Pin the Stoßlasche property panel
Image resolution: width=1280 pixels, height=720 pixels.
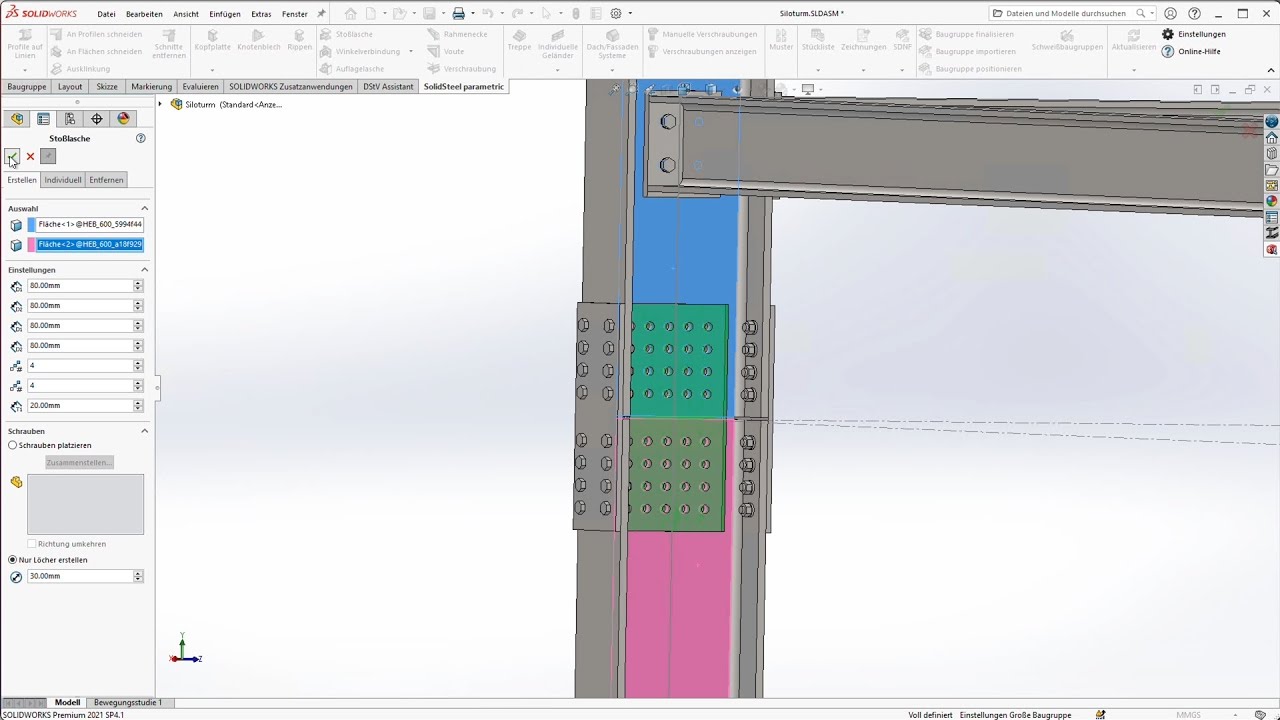[48, 156]
